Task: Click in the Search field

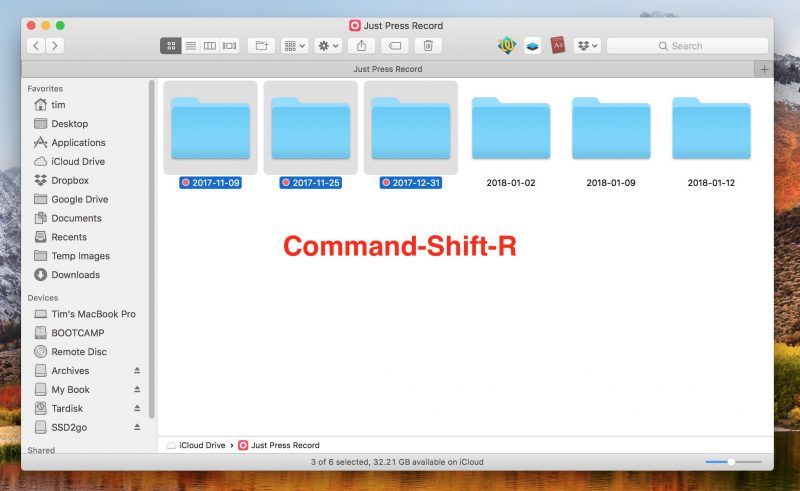Action: [687, 46]
